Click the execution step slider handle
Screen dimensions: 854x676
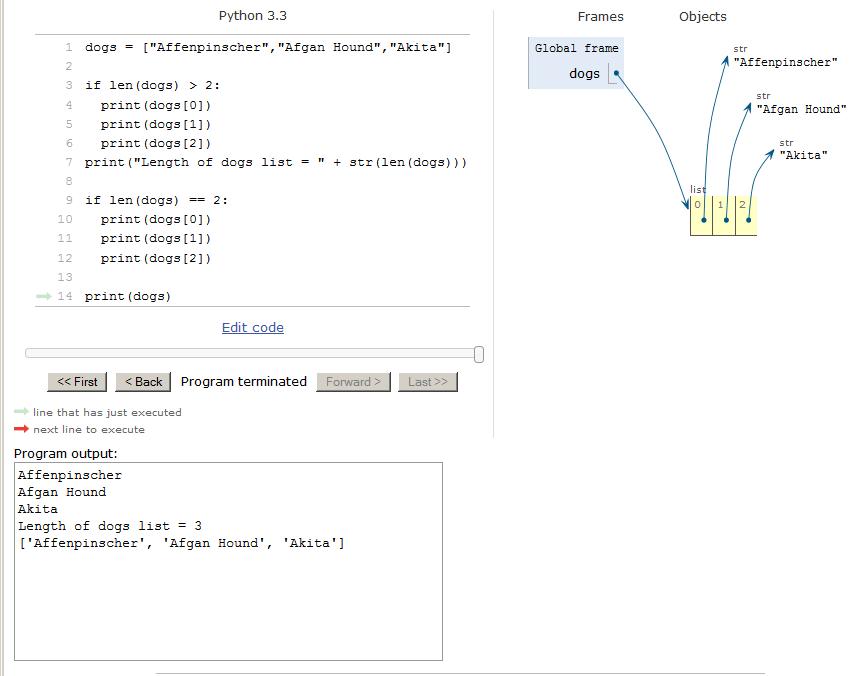[479, 355]
